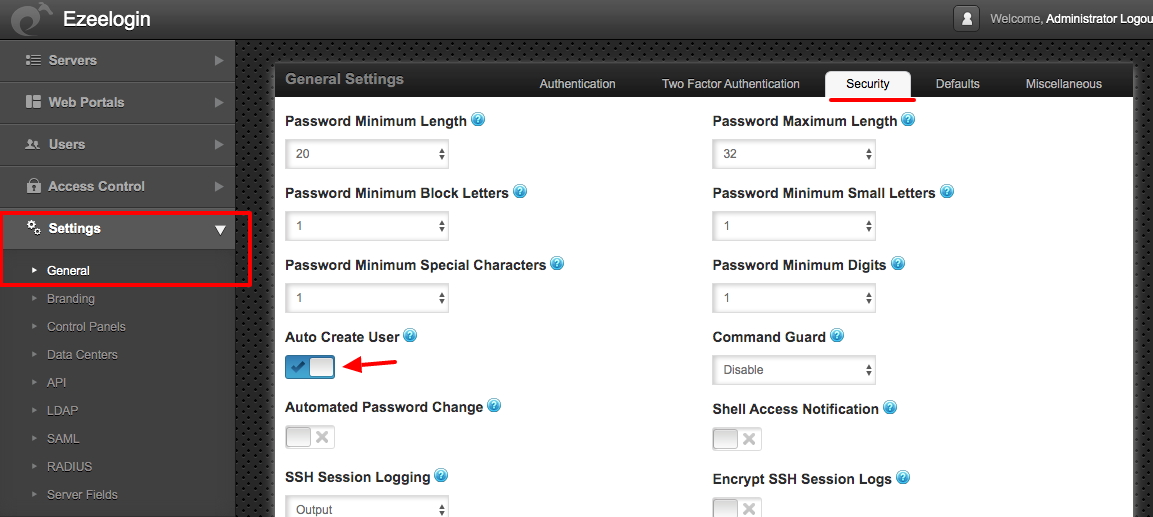Click the help icon for Auto Create User
The height and width of the screenshot is (517, 1153).
point(410,336)
